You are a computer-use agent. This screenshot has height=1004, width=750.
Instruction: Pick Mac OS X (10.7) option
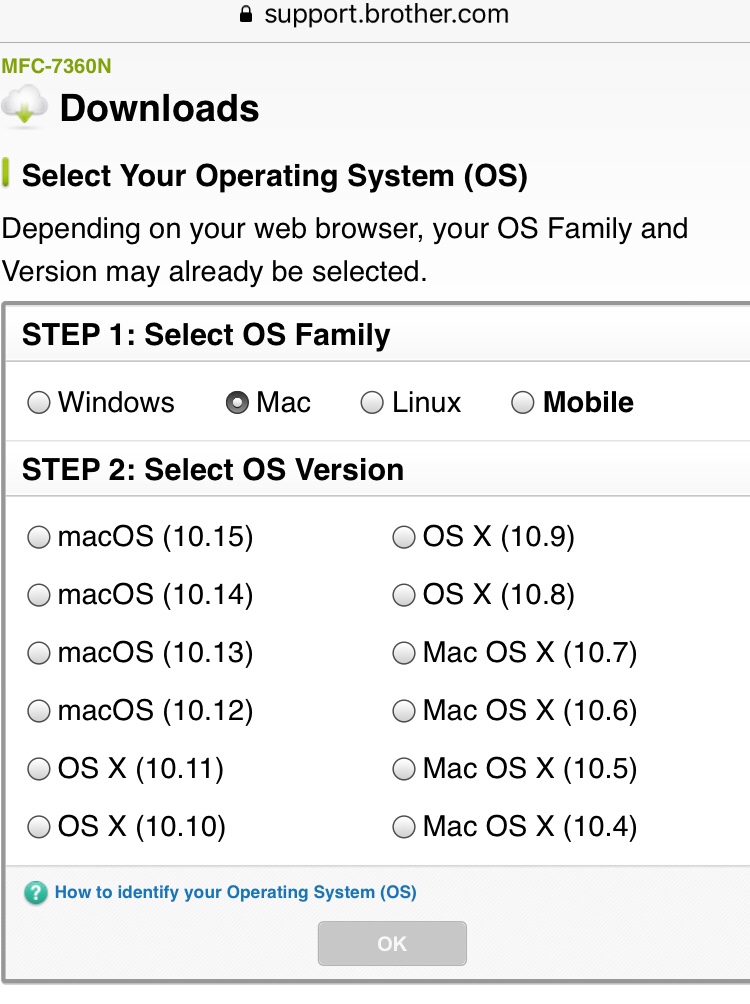404,654
